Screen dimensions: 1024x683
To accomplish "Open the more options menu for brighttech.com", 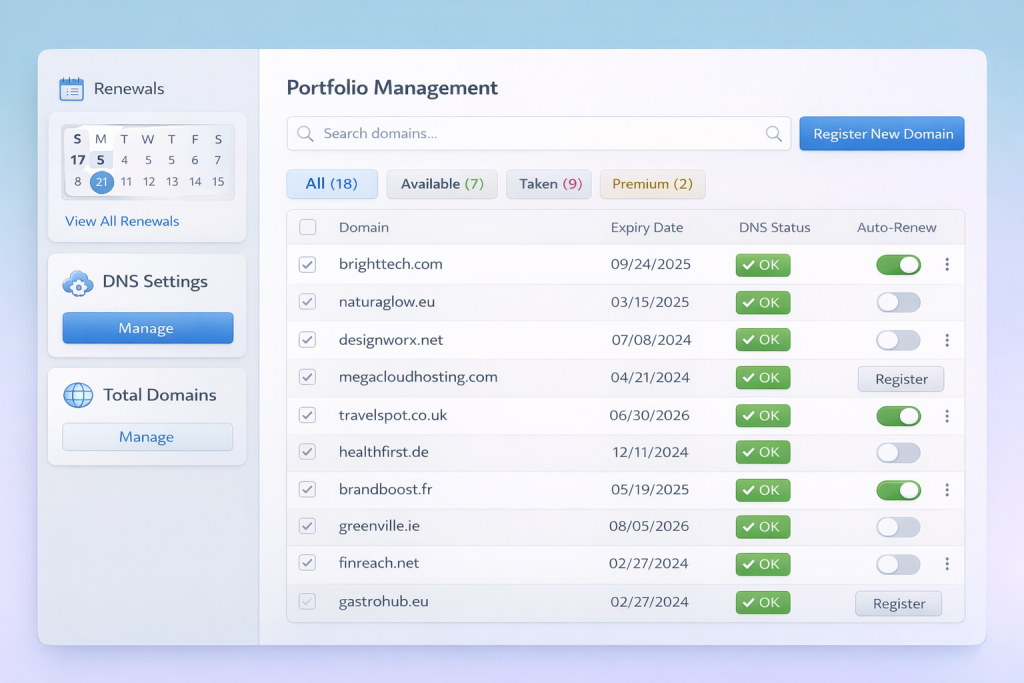I will point(947,264).
